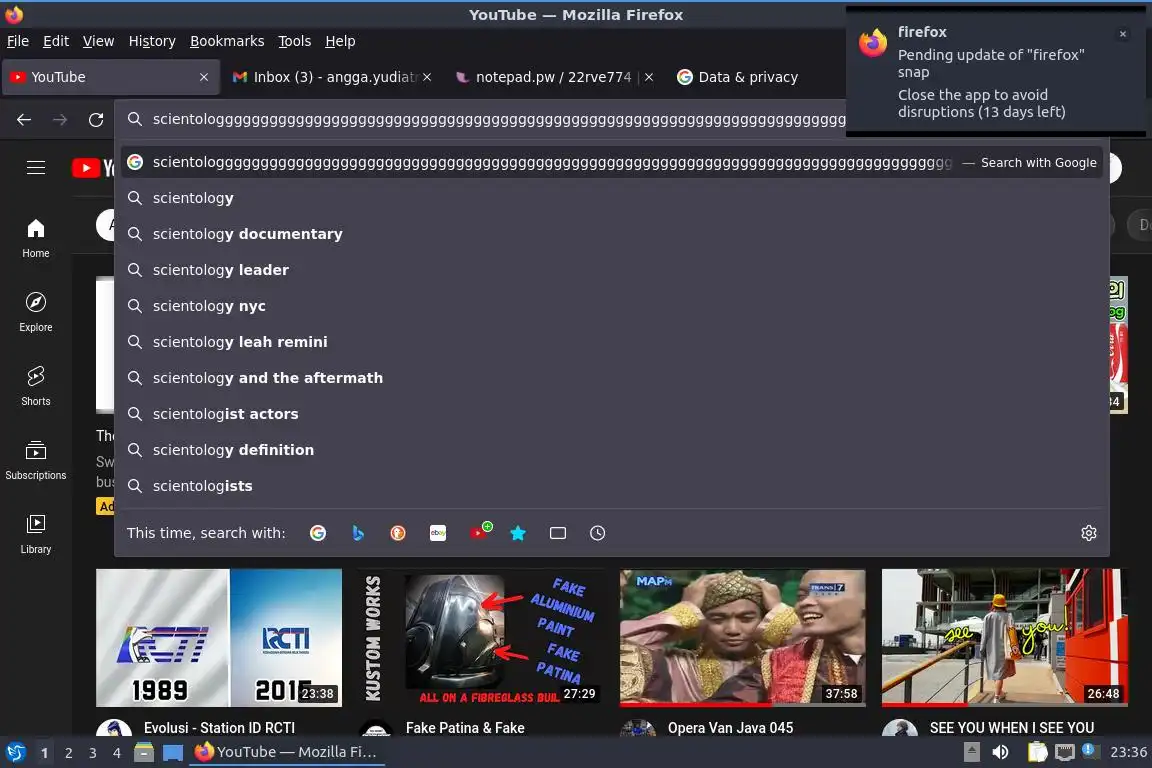1152x768 pixels.
Task: Search bookmarks with the star icon
Action: 518,533
